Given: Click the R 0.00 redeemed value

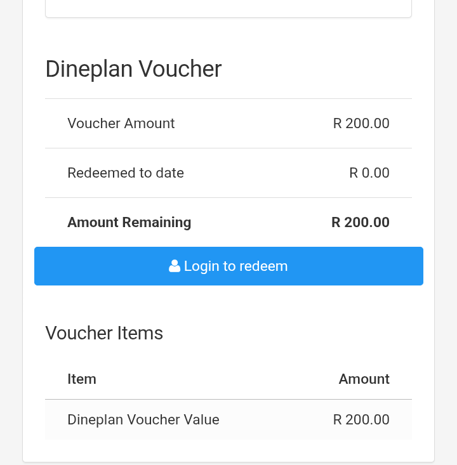Looking at the screenshot, I should [x=369, y=173].
